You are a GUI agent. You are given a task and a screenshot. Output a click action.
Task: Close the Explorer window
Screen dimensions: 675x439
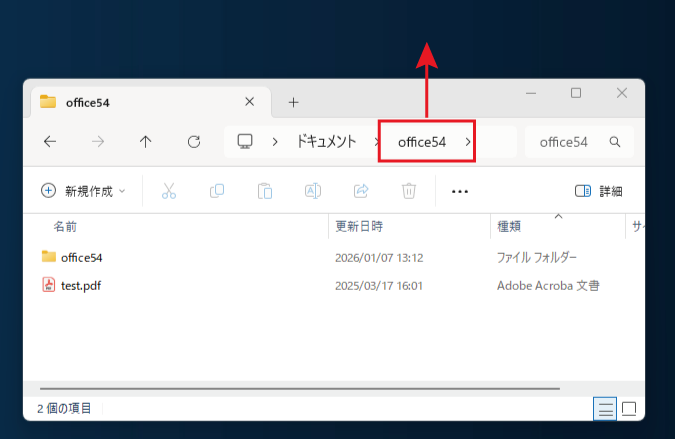point(622,93)
